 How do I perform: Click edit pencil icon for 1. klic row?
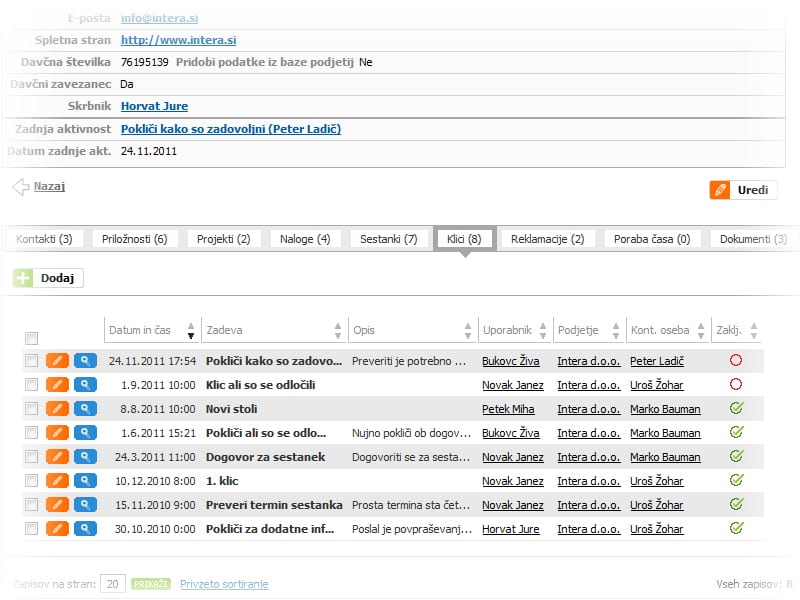pos(58,480)
